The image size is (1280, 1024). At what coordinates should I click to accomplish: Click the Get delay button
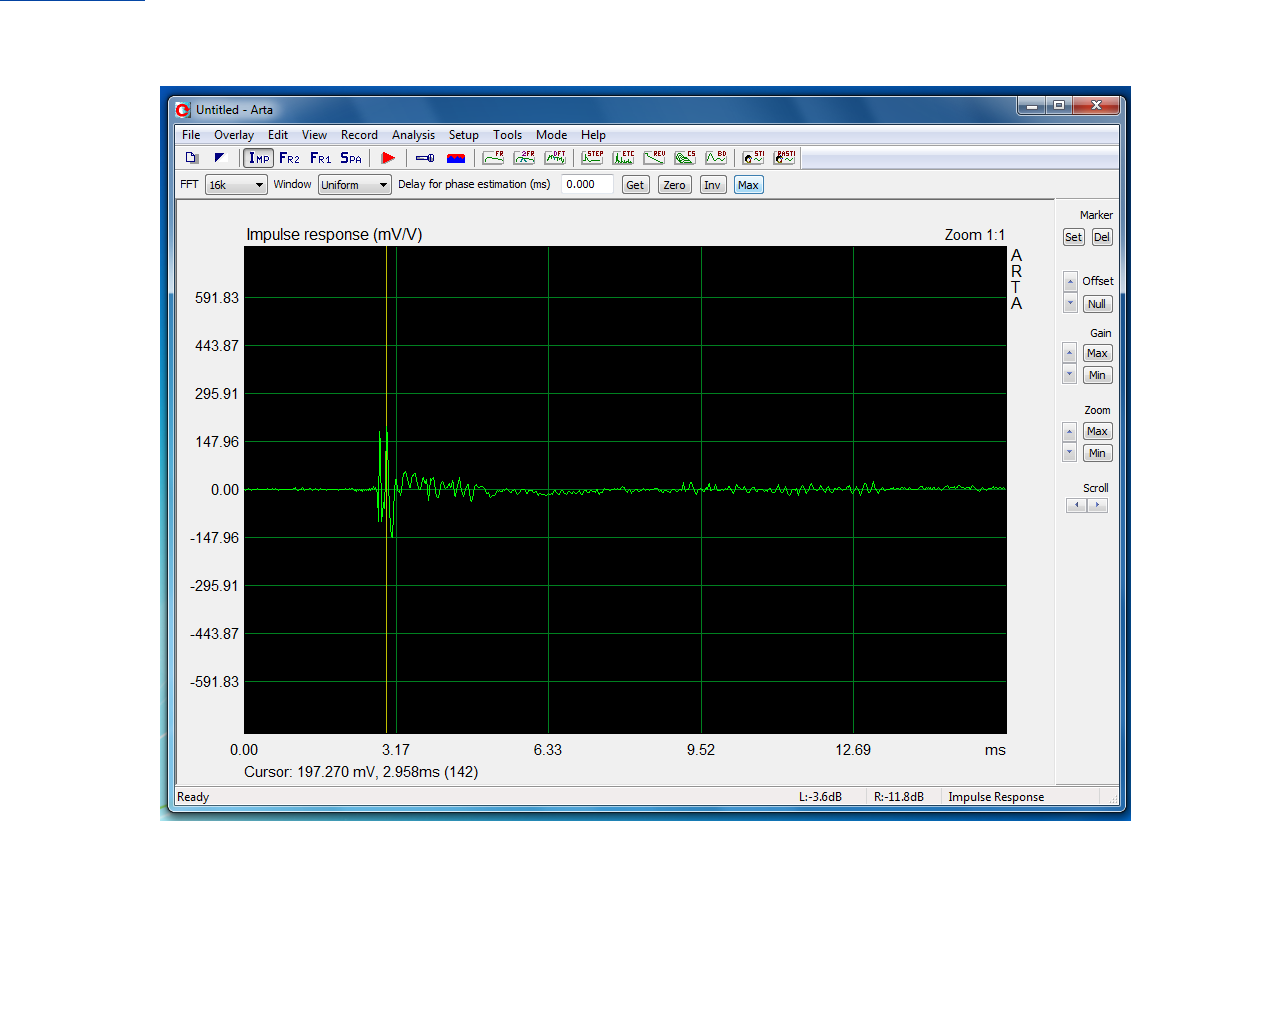pyautogui.click(x=635, y=185)
